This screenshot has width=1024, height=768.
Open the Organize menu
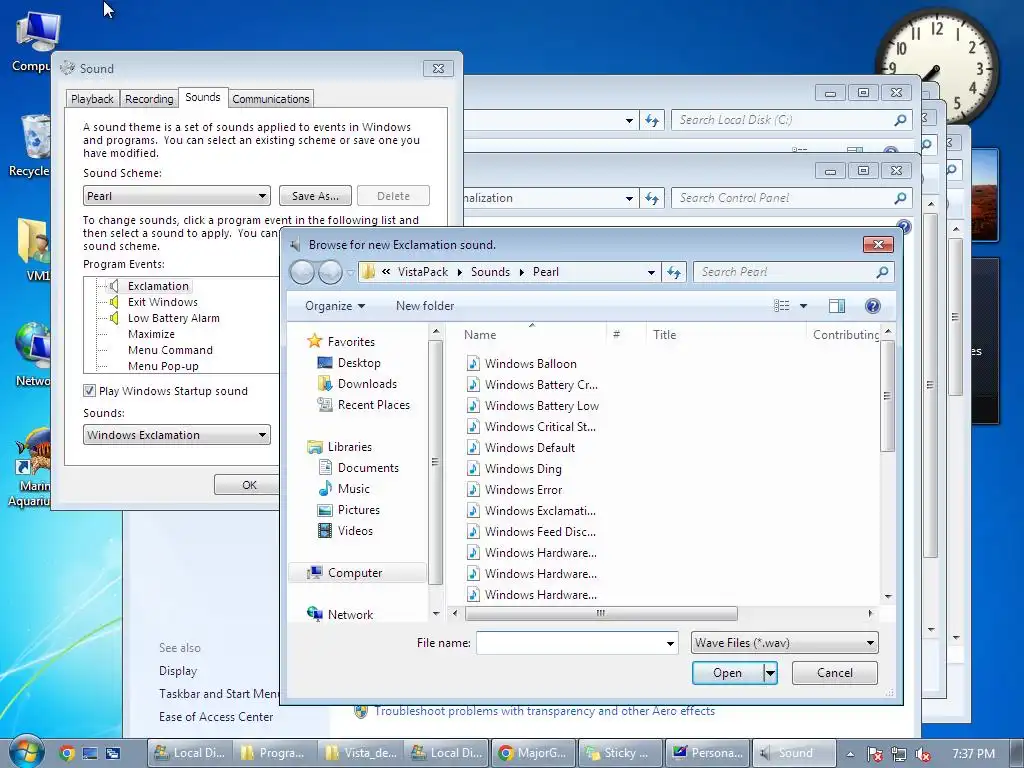pos(335,306)
